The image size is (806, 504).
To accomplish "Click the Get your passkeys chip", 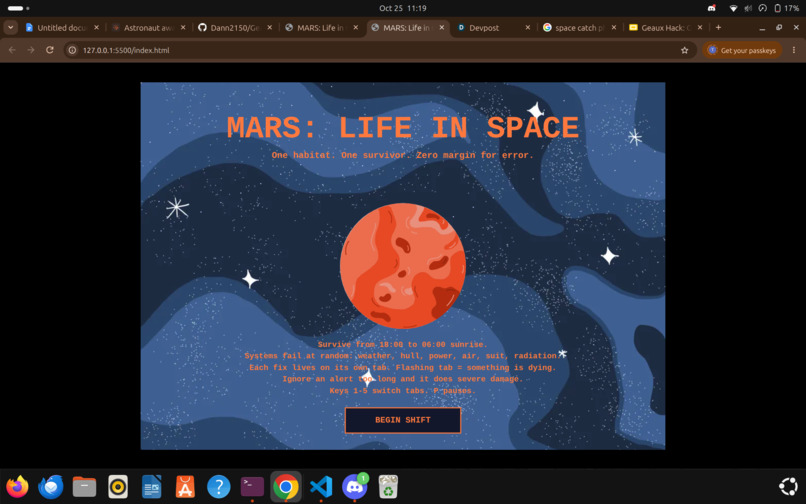I will (742, 50).
